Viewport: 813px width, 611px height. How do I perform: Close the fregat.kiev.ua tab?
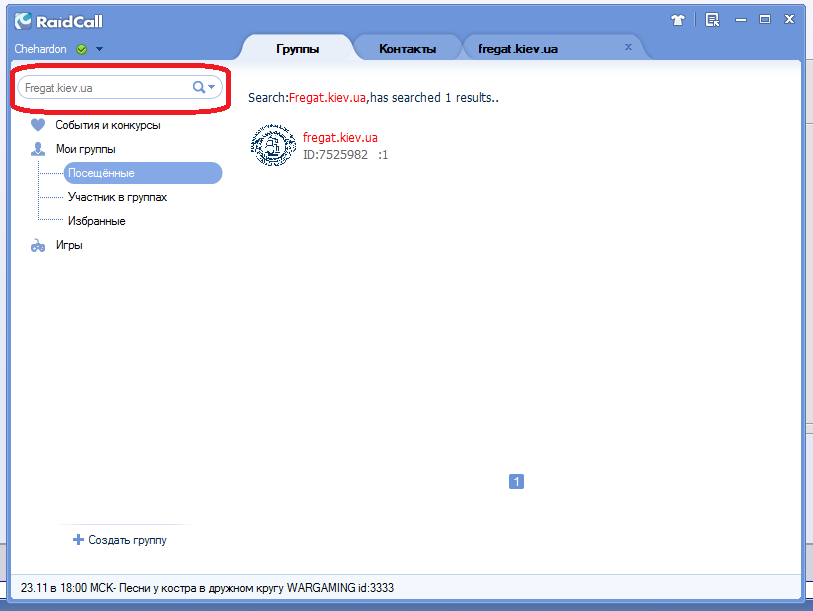pos(628,47)
